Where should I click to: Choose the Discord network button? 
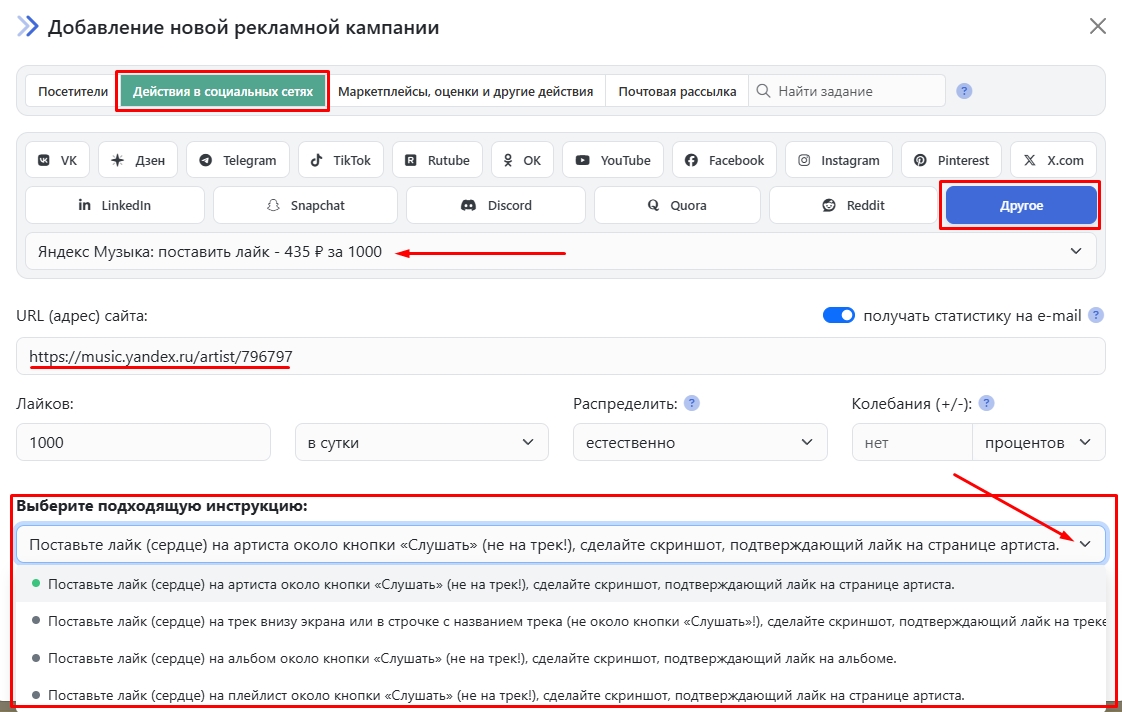[496, 205]
